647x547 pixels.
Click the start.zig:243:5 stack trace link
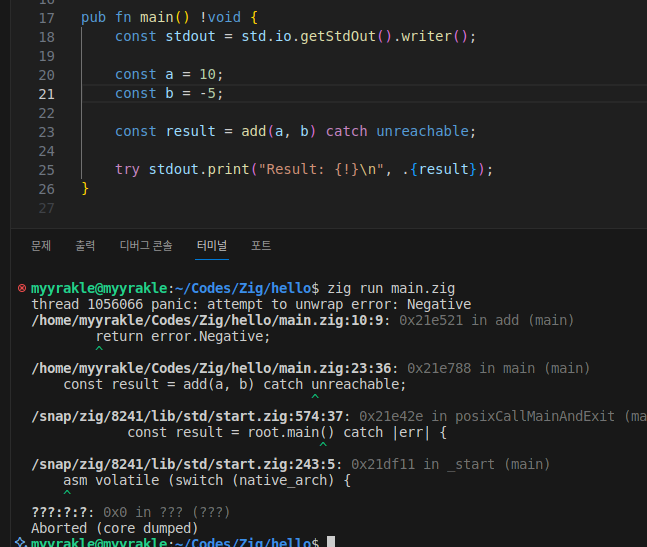tap(187, 464)
